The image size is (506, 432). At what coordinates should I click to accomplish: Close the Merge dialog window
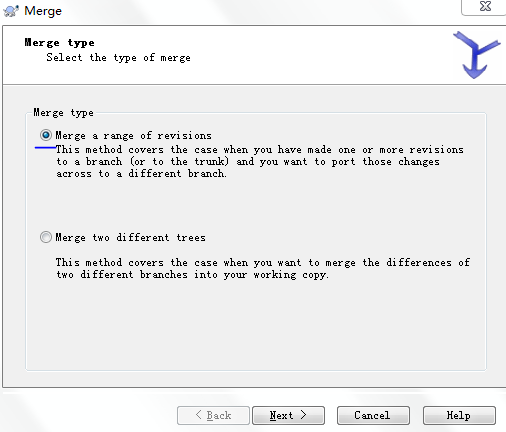(485, 7)
